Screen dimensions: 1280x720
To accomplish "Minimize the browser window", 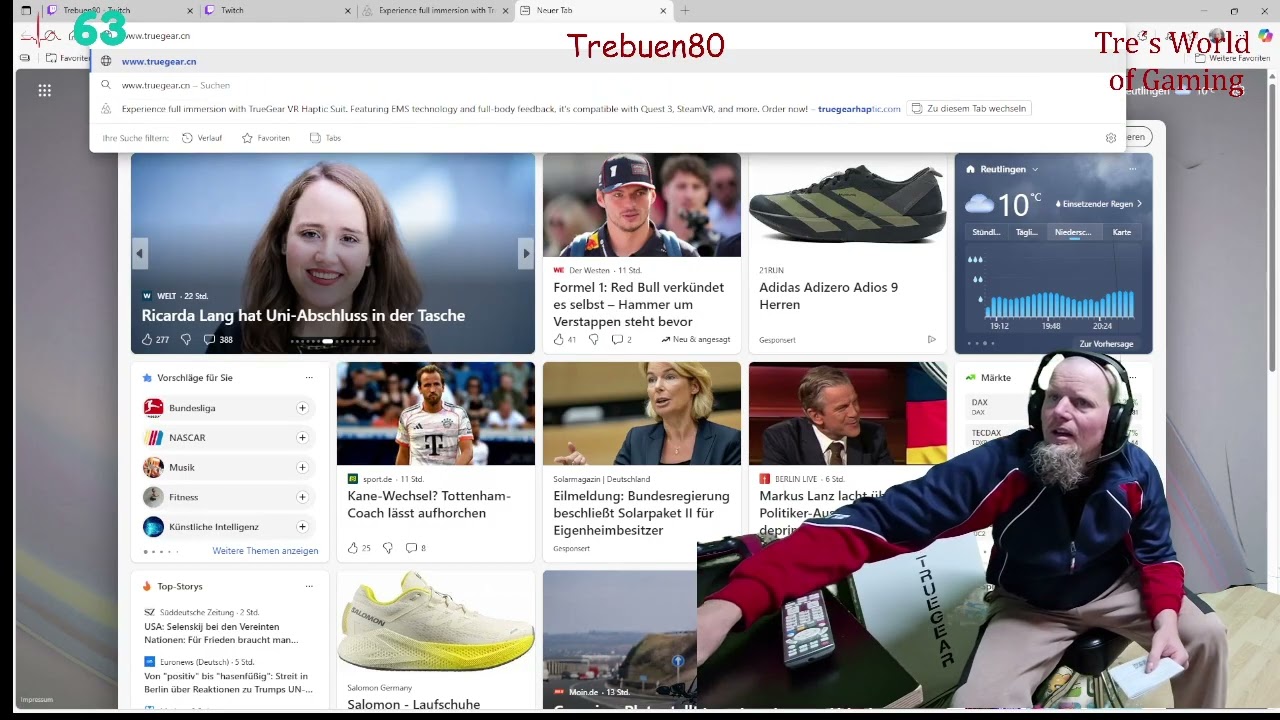I will click(1202, 11).
